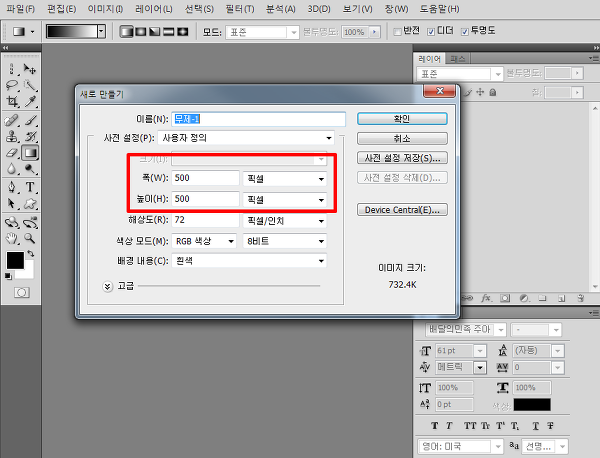Choose the Angle gradient type
The height and width of the screenshot is (458, 600).
pos(155,32)
